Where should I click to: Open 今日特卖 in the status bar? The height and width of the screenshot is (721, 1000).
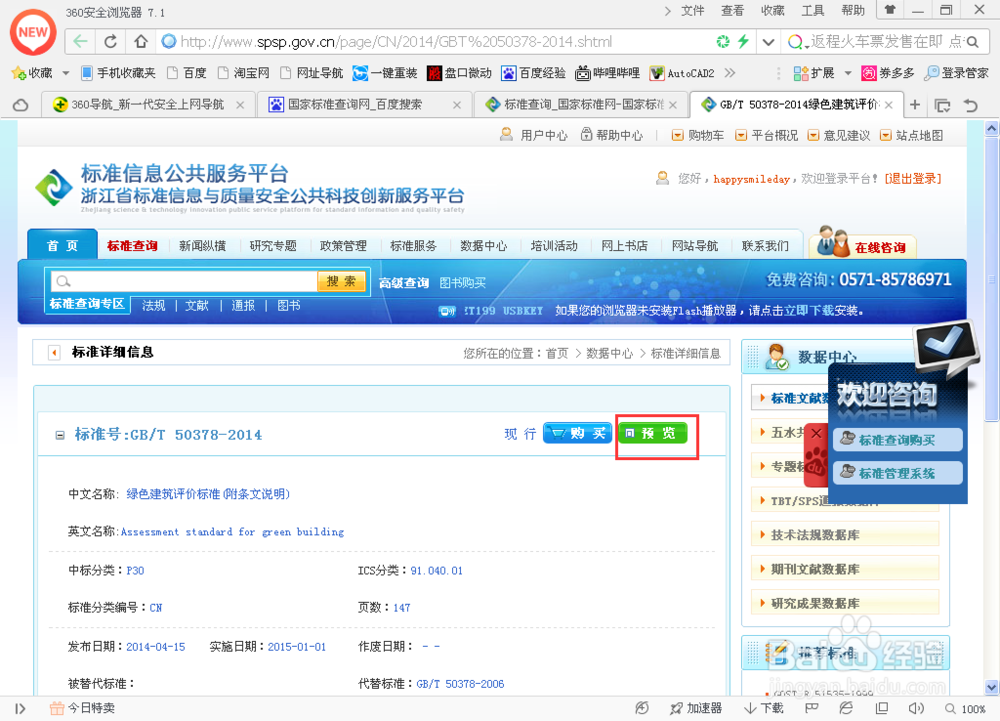pyautogui.click(x=83, y=708)
